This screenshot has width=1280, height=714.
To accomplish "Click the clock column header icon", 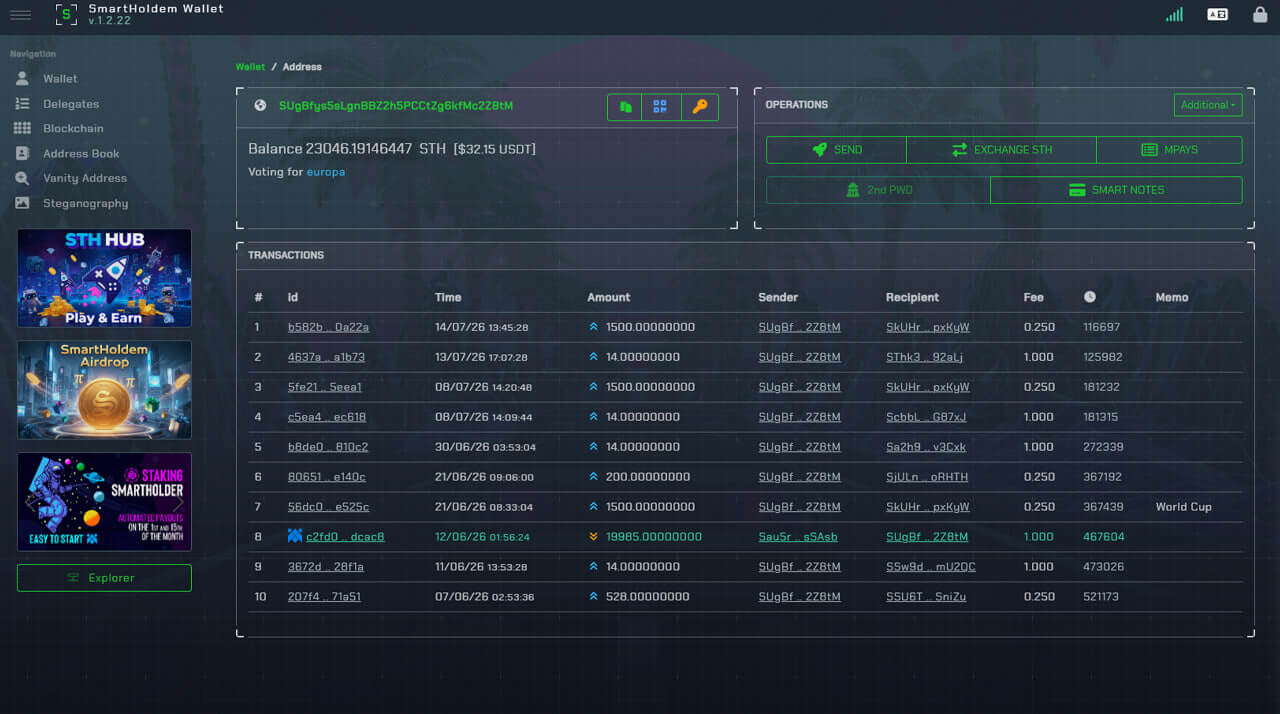I will (x=1090, y=297).
